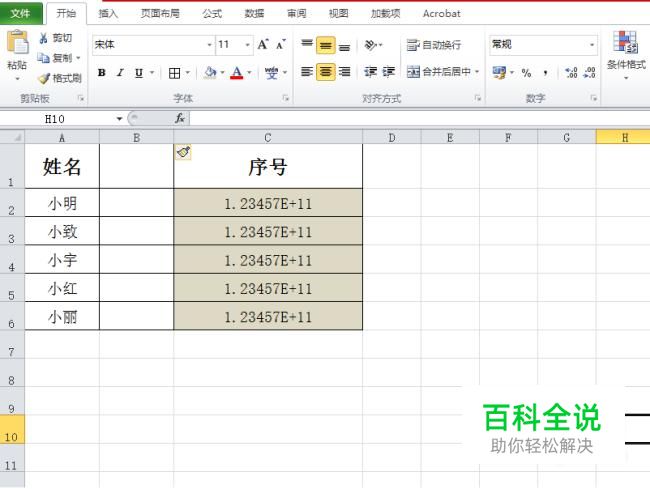Screen dimensions: 650x489
Task: Switch to 插入 Insert tab
Action: [x=108, y=13]
